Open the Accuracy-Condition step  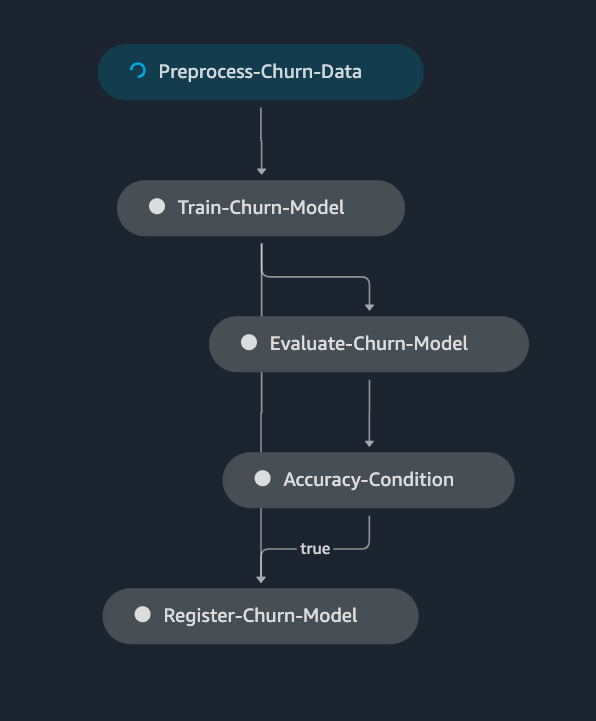(x=368, y=480)
